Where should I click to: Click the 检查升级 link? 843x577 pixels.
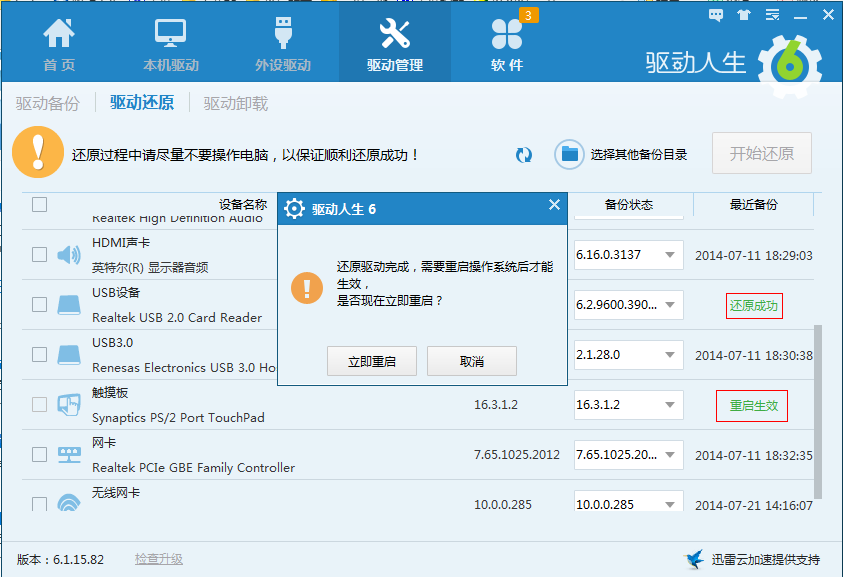pyautogui.click(x=159, y=559)
